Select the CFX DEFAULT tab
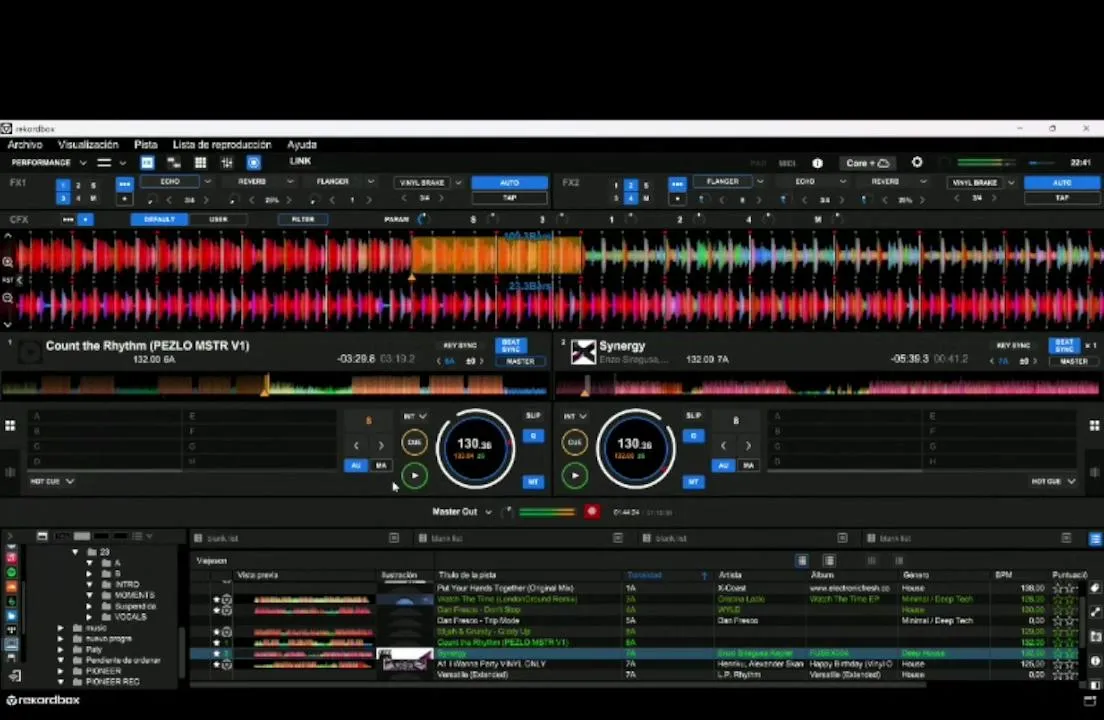 pyautogui.click(x=159, y=220)
